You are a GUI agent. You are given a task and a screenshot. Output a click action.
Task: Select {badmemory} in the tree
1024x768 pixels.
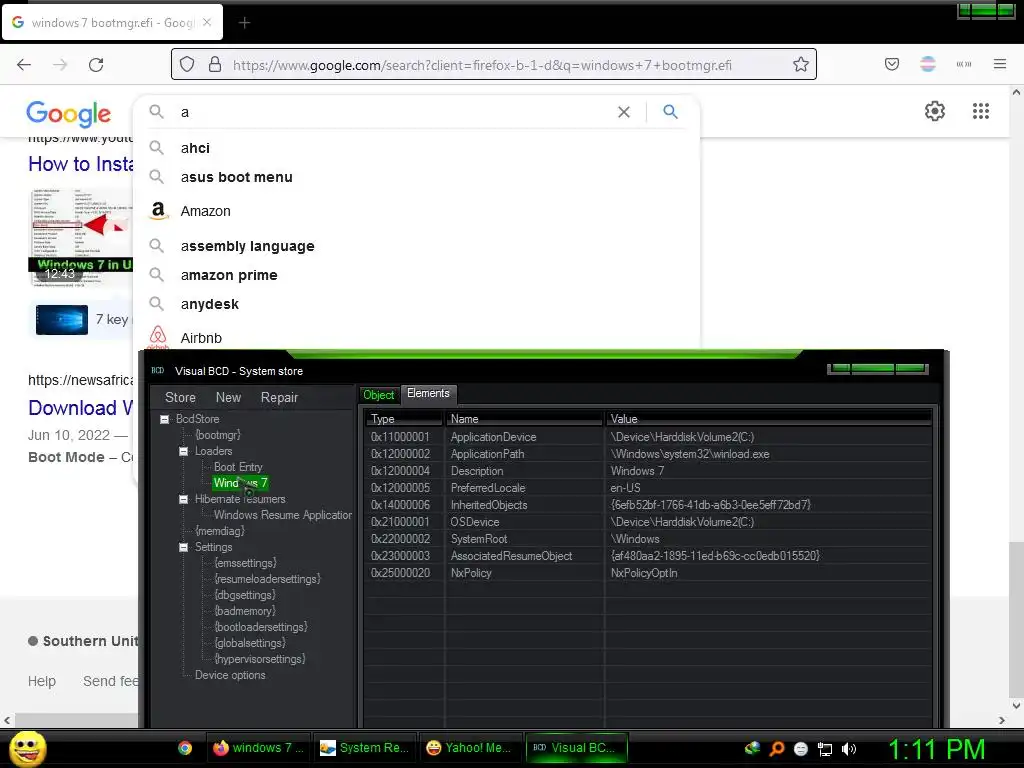pos(245,611)
